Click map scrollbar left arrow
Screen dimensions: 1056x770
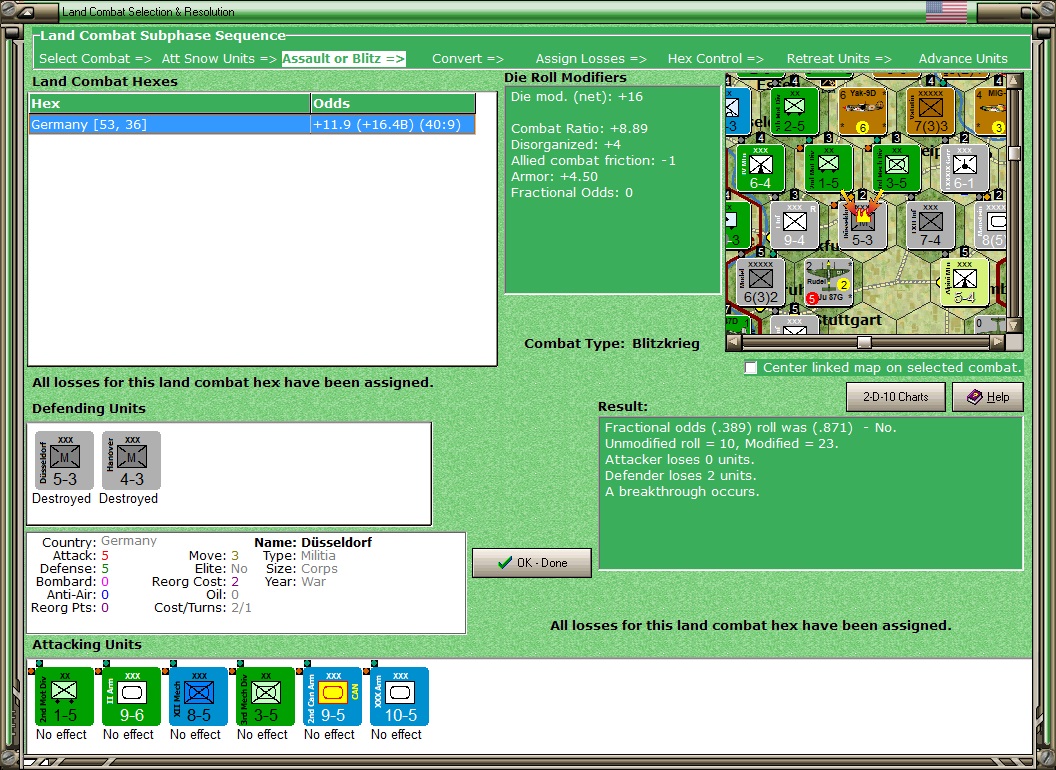click(733, 342)
